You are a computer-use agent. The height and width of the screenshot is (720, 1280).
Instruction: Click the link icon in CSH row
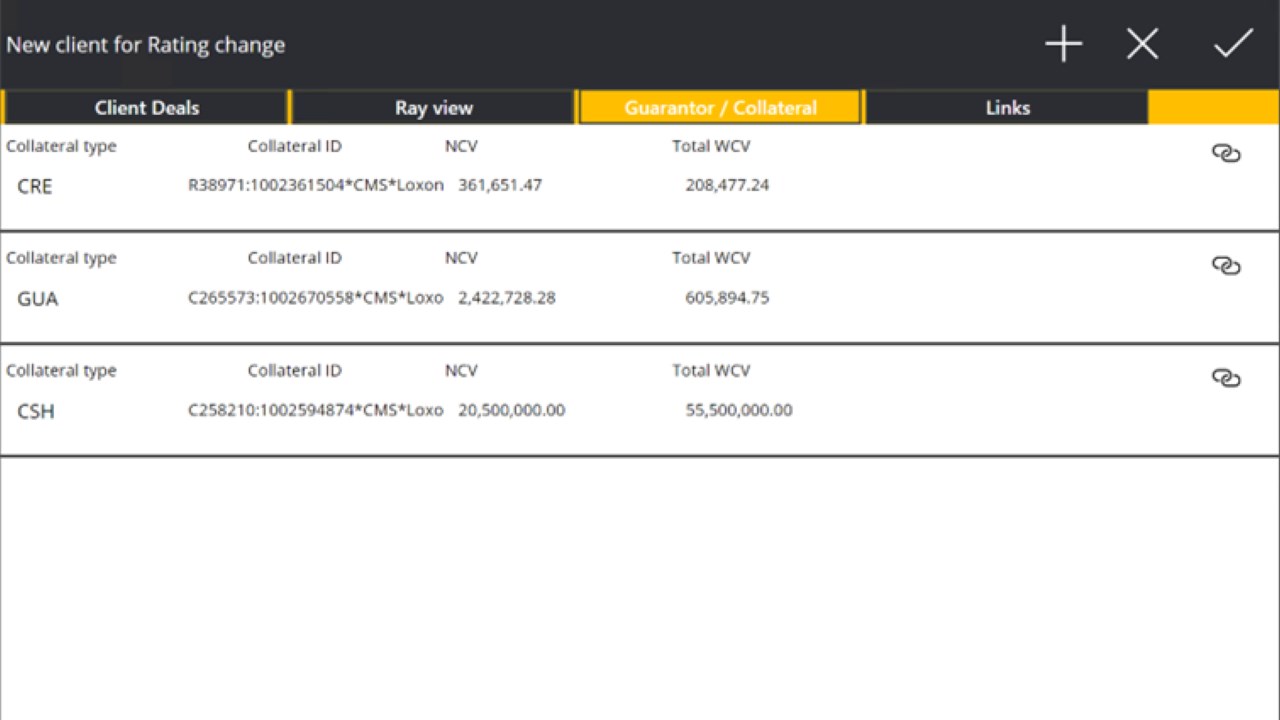coord(1226,378)
